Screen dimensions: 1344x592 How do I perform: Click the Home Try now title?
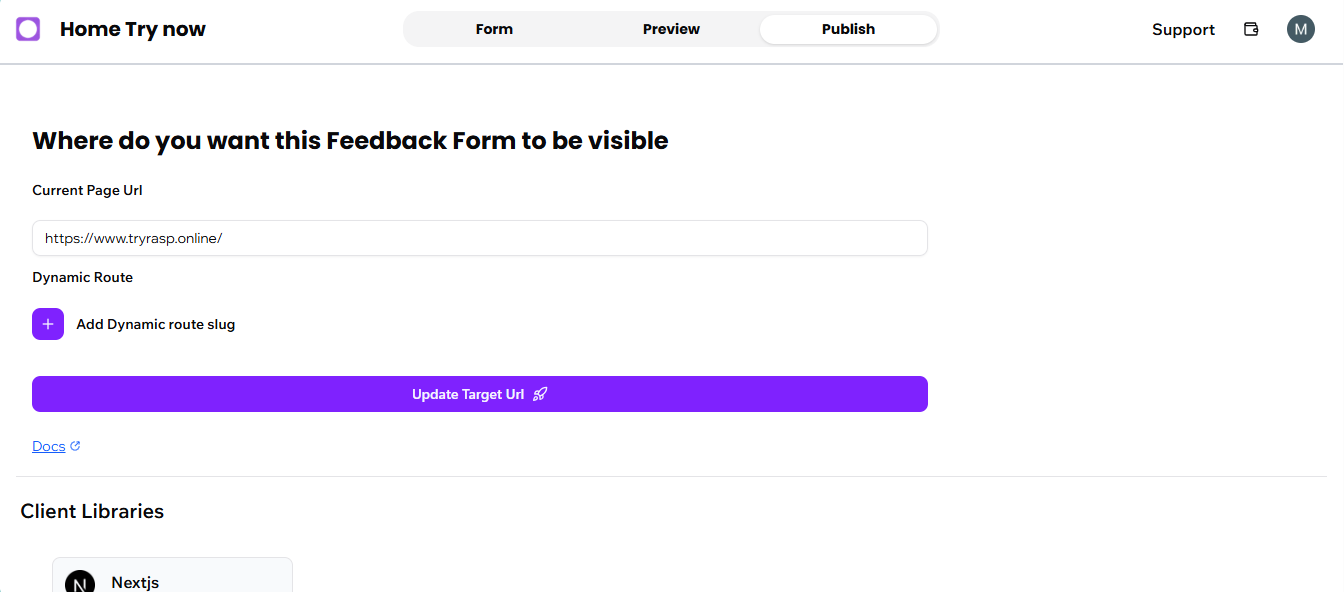(x=133, y=29)
